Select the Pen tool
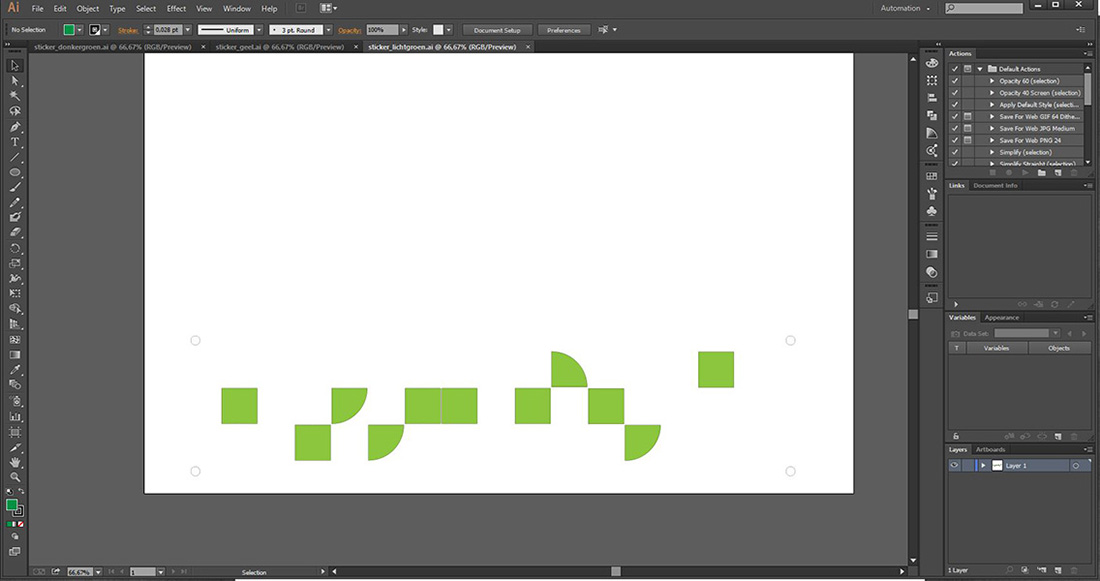Viewport: 1100px width, 581px height. pos(15,126)
